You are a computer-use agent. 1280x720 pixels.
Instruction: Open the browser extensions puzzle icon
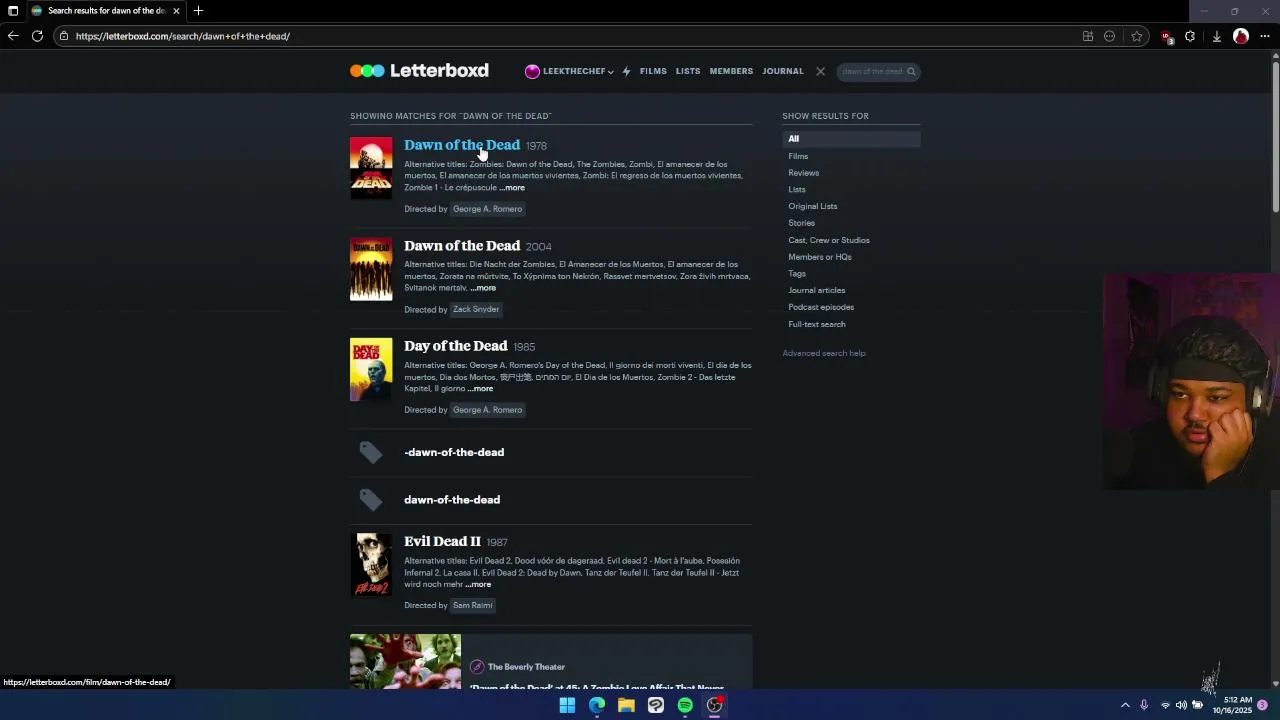point(1190,36)
